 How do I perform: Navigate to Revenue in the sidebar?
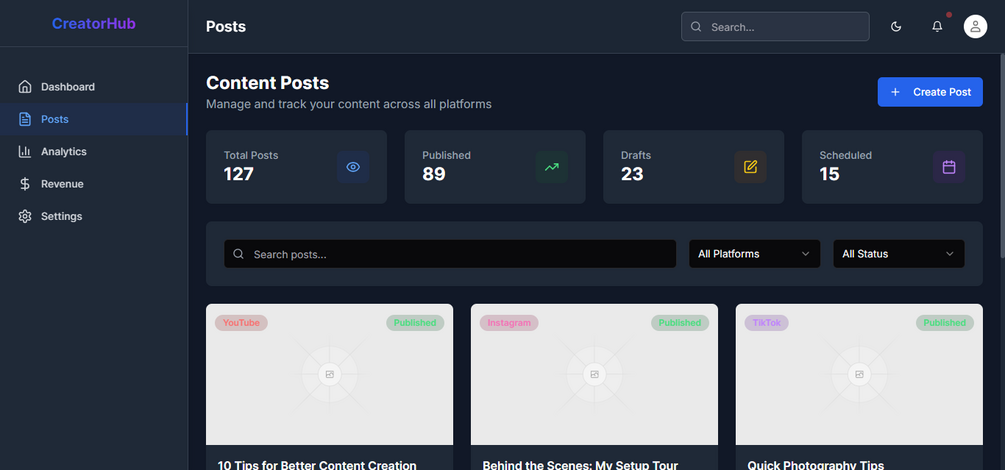click(62, 184)
